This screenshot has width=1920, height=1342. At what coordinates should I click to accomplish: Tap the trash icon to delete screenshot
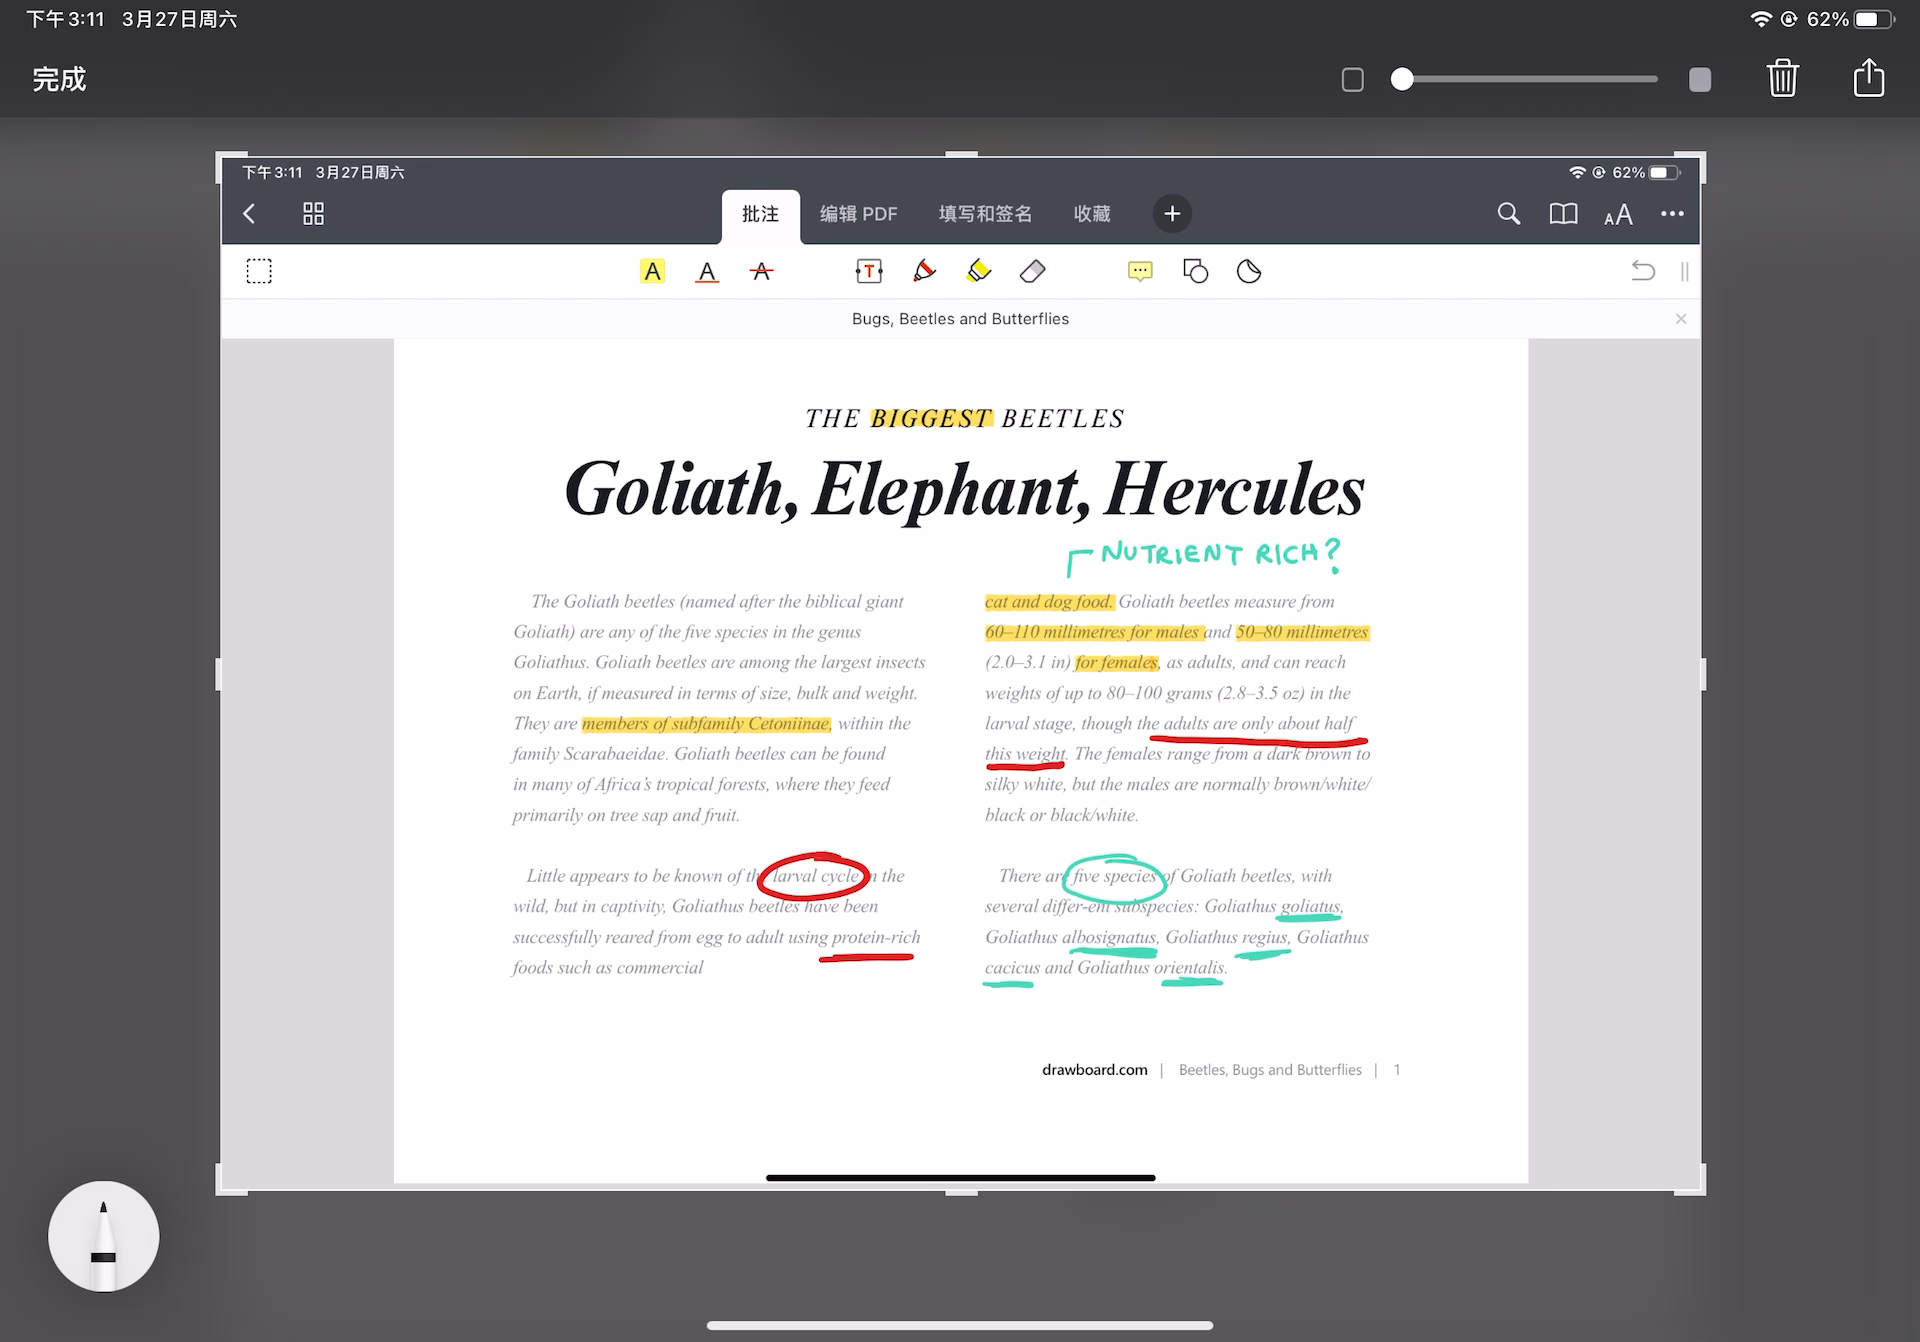pos(1782,78)
